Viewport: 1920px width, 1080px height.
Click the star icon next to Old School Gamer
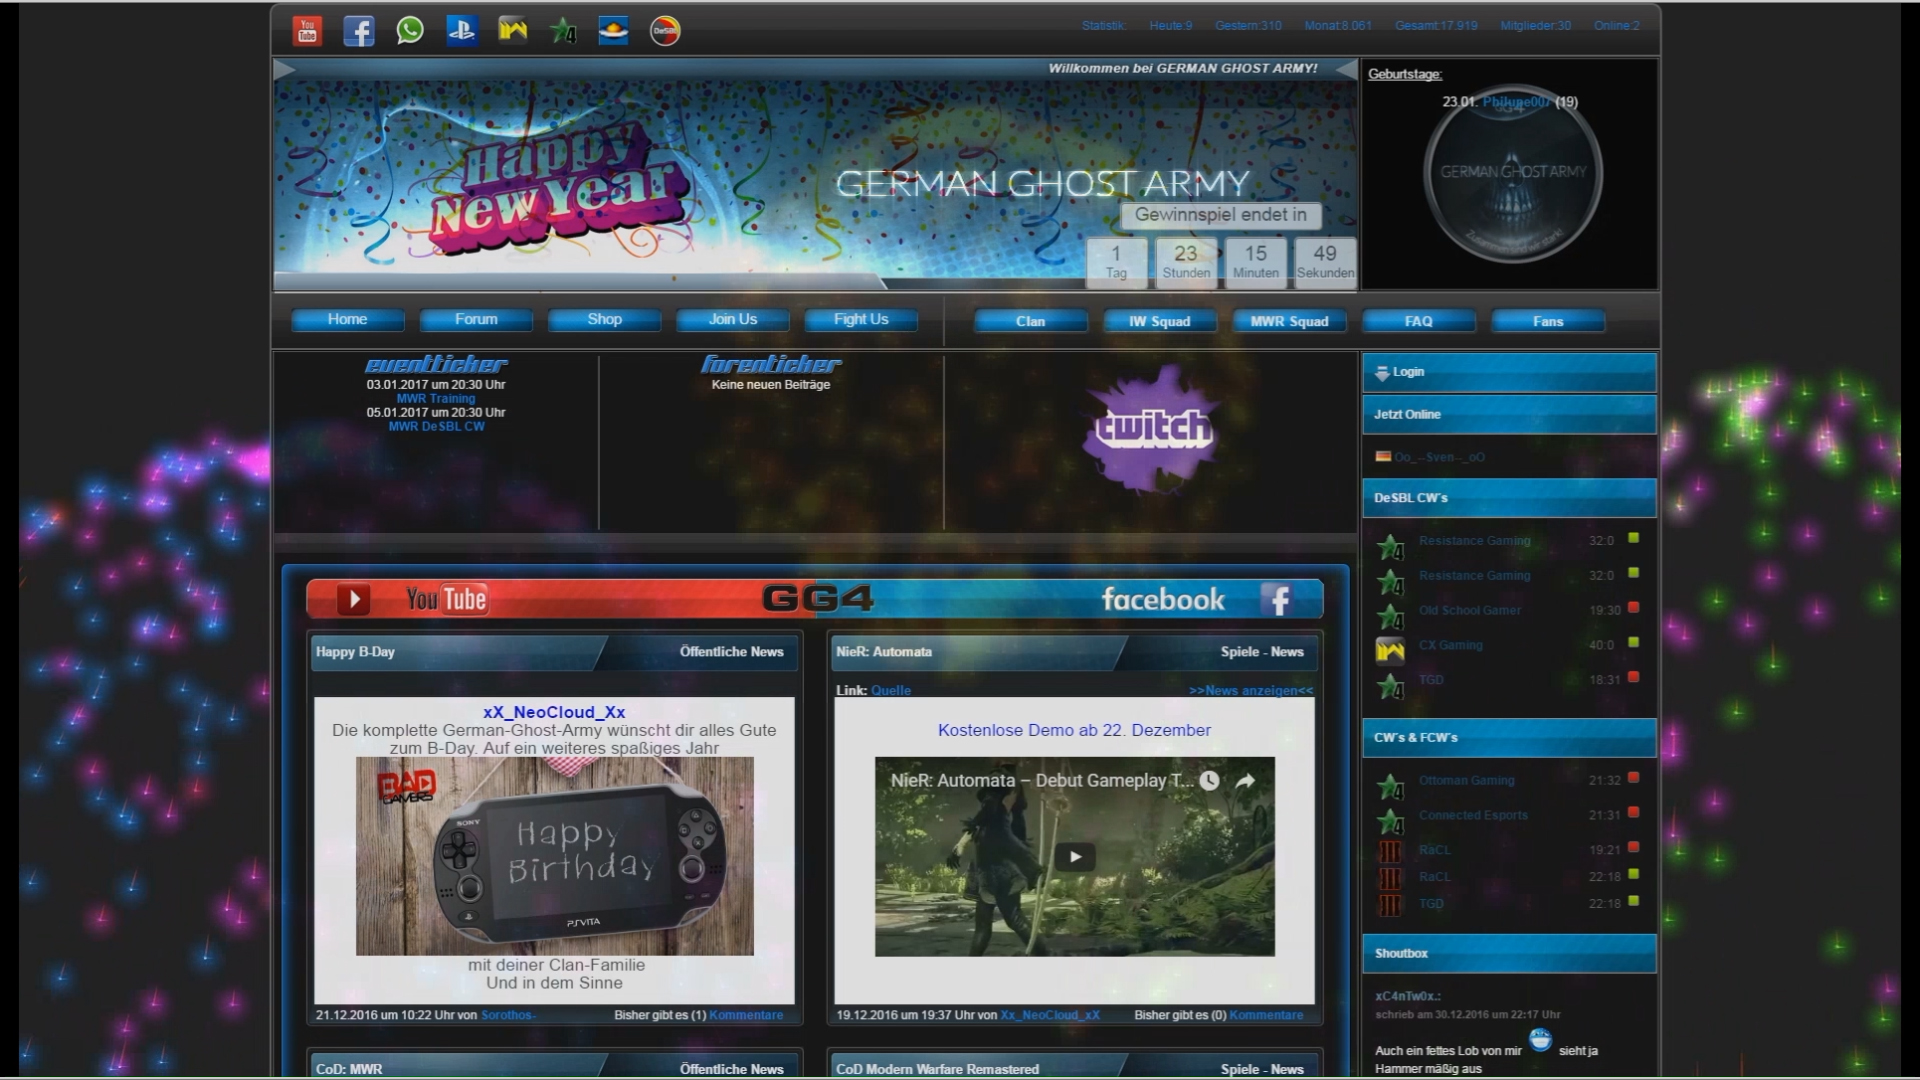tap(1390, 617)
